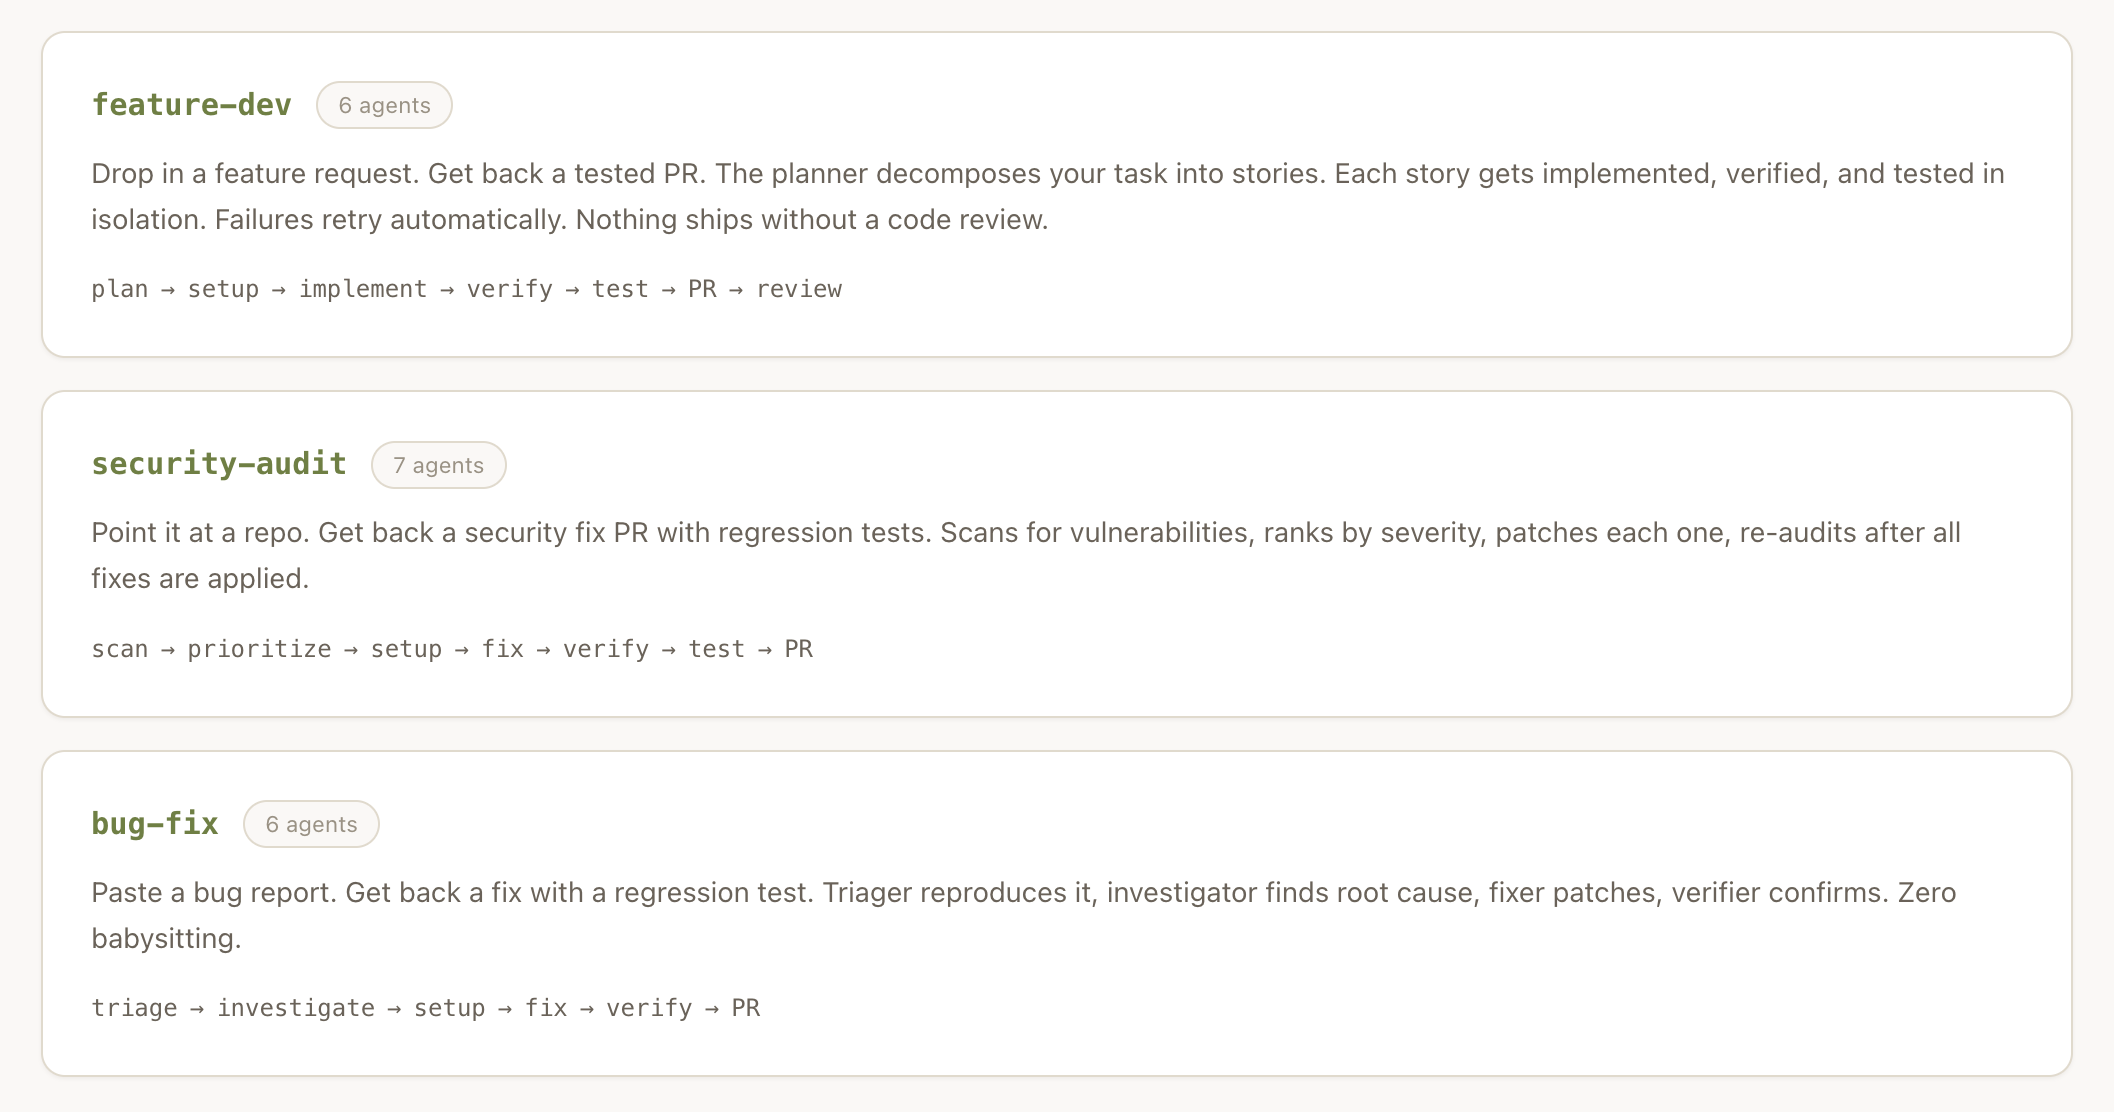
Task: Click the 6 agents badge beside feature-dev
Action: click(384, 105)
